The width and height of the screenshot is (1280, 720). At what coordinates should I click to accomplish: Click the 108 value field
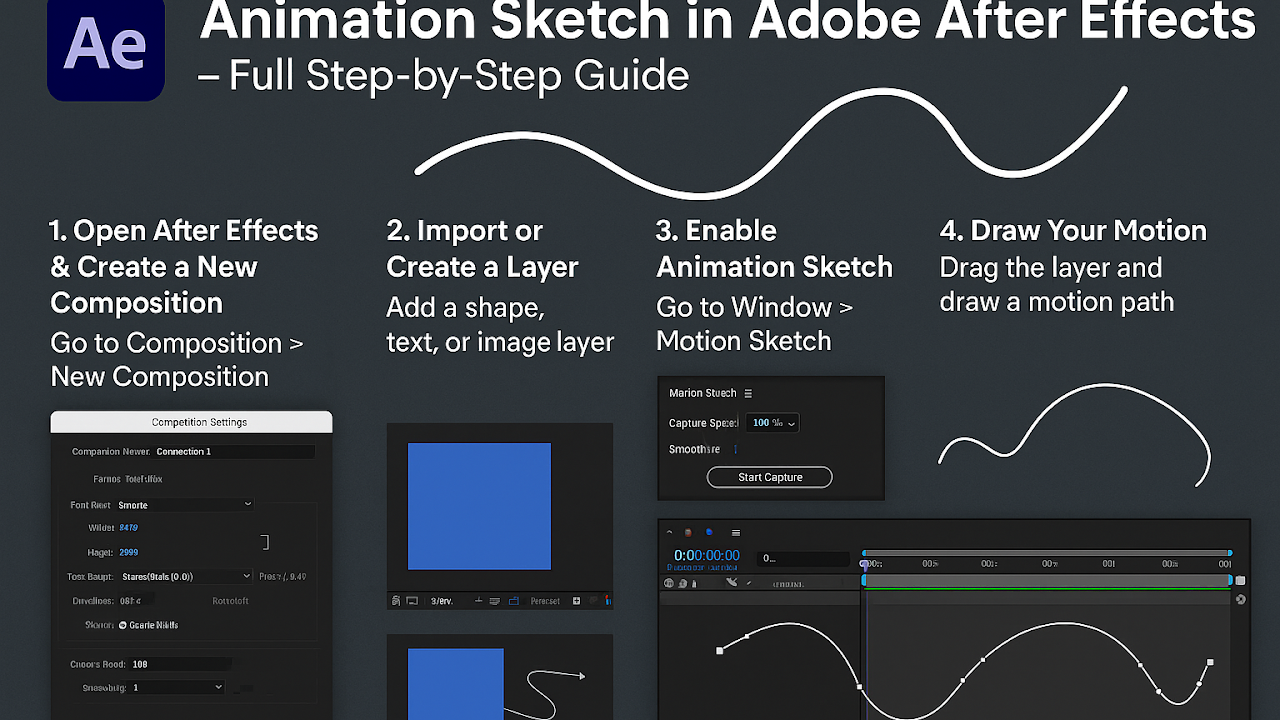pos(180,664)
